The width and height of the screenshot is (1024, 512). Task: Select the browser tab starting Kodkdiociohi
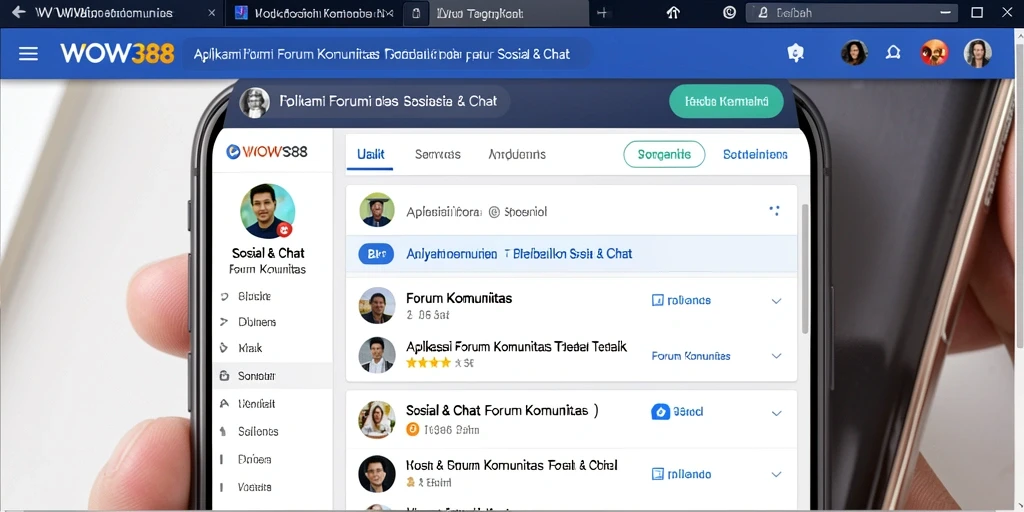(313, 13)
